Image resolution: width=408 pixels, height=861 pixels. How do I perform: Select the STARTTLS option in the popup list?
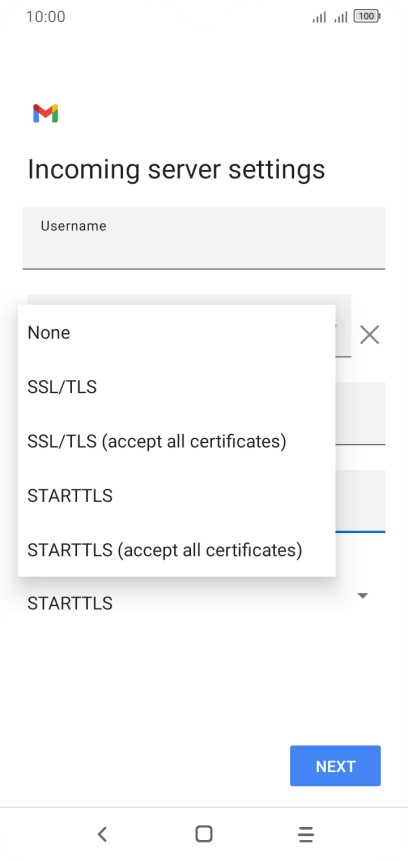pos(177,496)
